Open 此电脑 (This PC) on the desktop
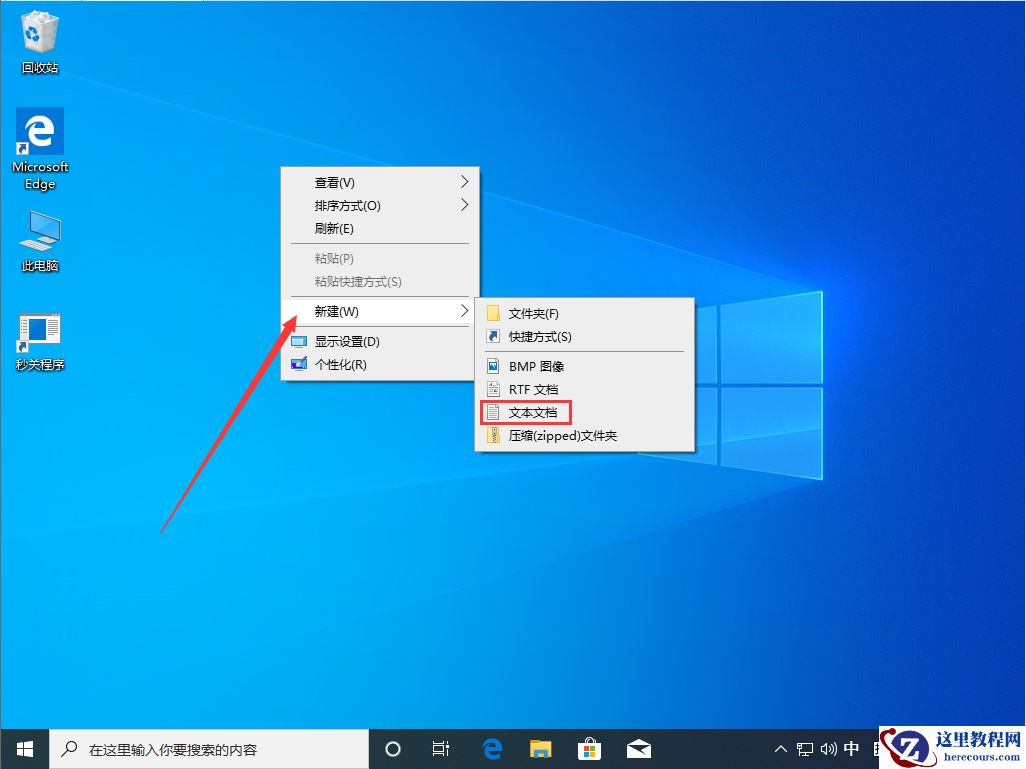The height and width of the screenshot is (769, 1026). coord(39,232)
